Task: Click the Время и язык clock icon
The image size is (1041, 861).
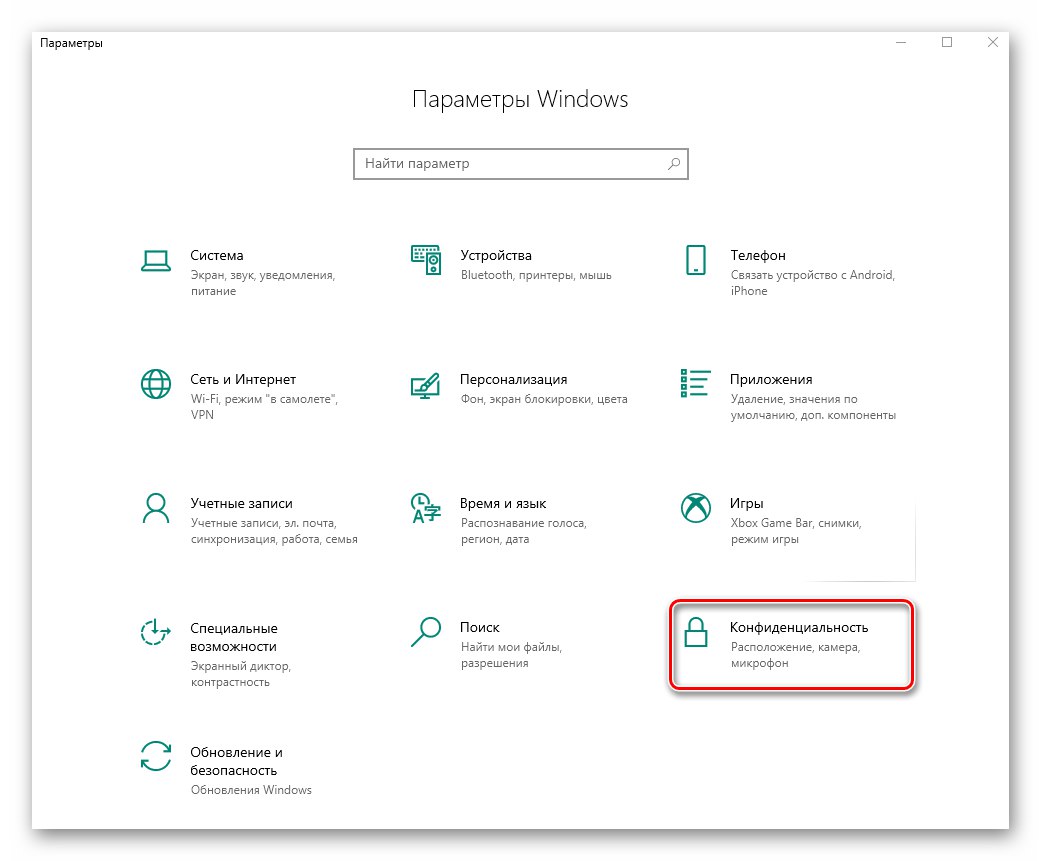Action: pos(426,508)
